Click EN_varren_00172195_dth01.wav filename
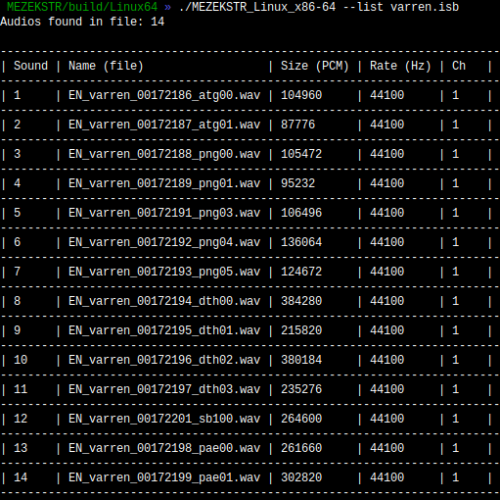The height and width of the screenshot is (500, 500). [164, 331]
